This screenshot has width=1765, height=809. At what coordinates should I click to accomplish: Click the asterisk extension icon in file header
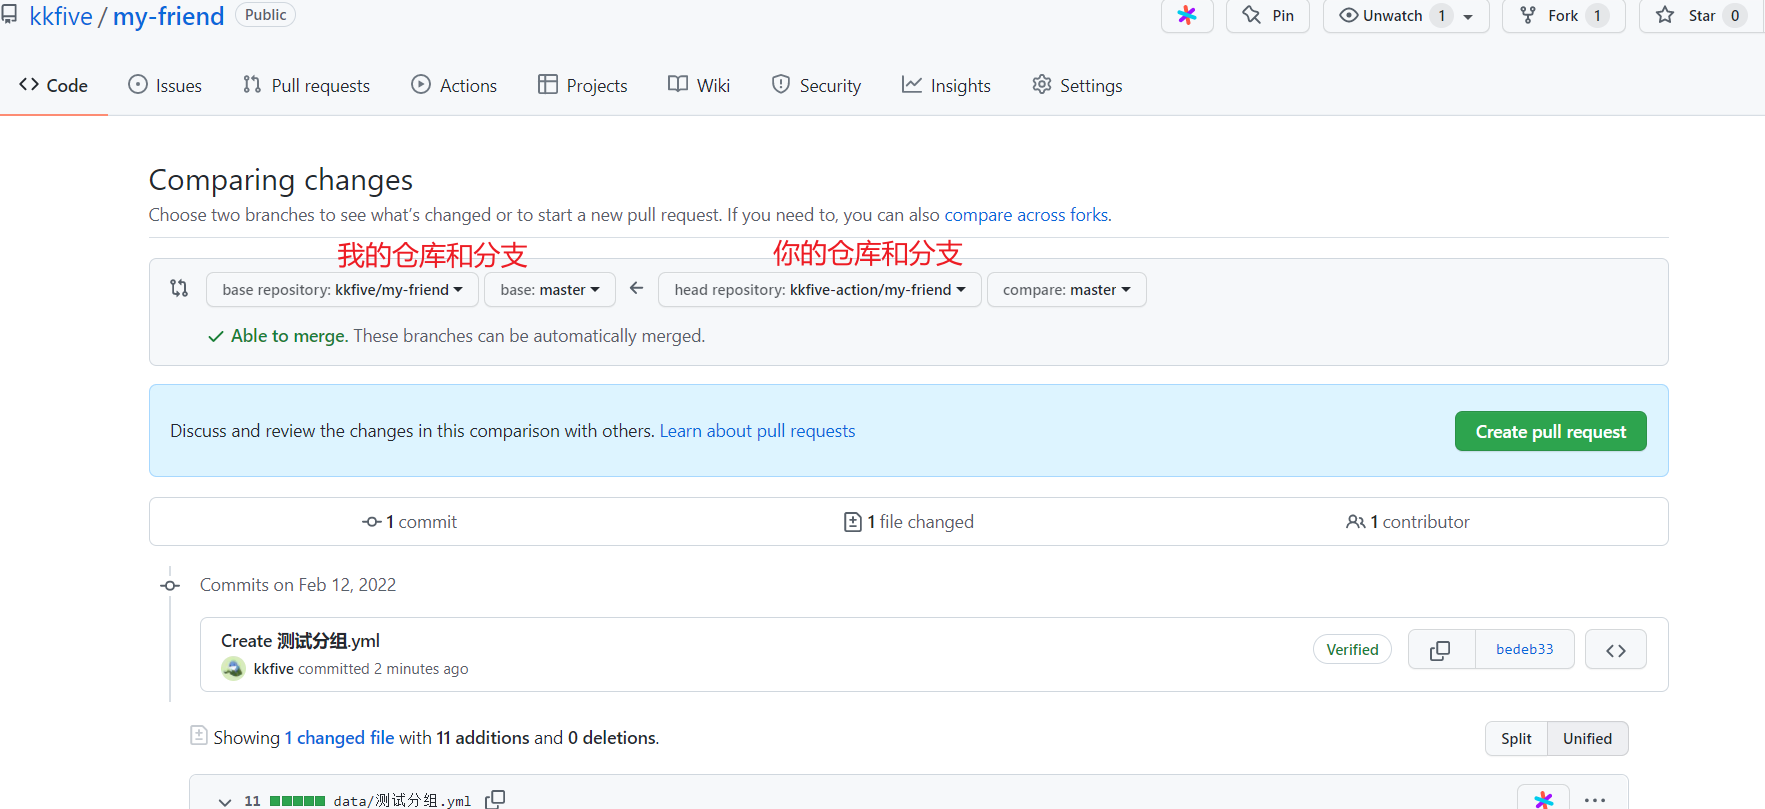coord(1544,799)
